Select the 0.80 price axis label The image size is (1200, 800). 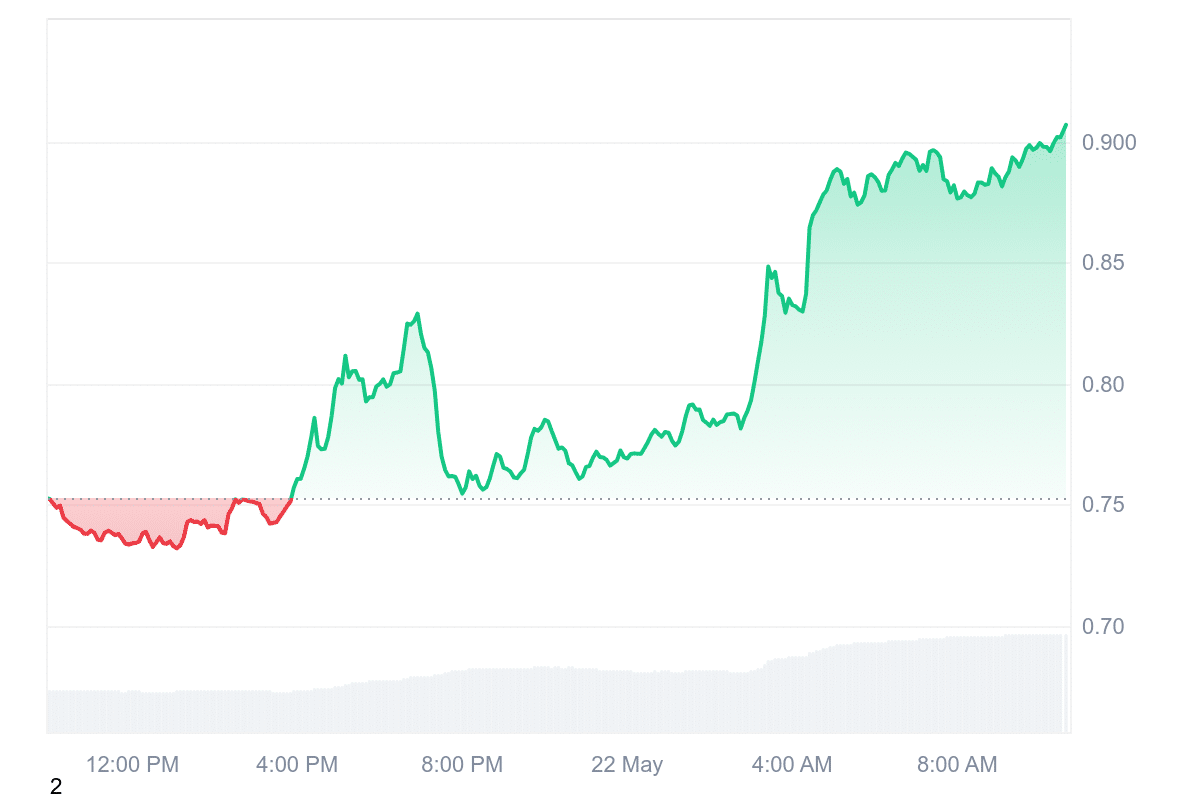(1104, 385)
